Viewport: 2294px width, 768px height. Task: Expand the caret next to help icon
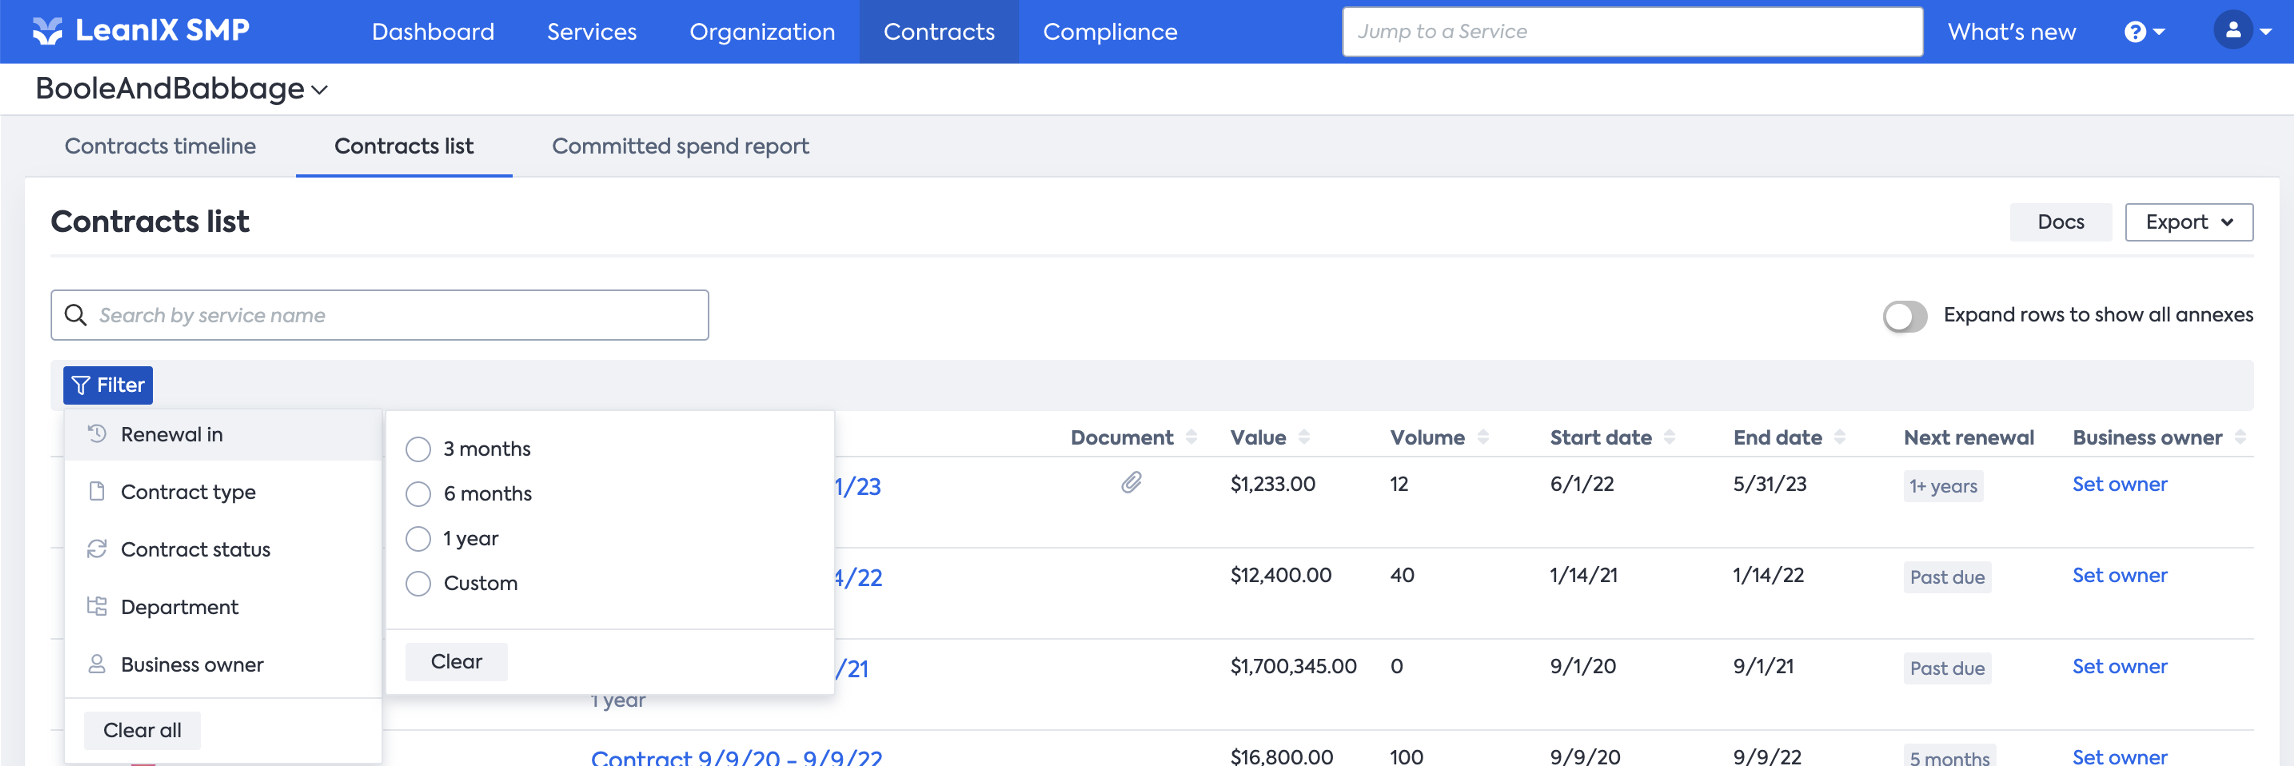click(x=2159, y=32)
